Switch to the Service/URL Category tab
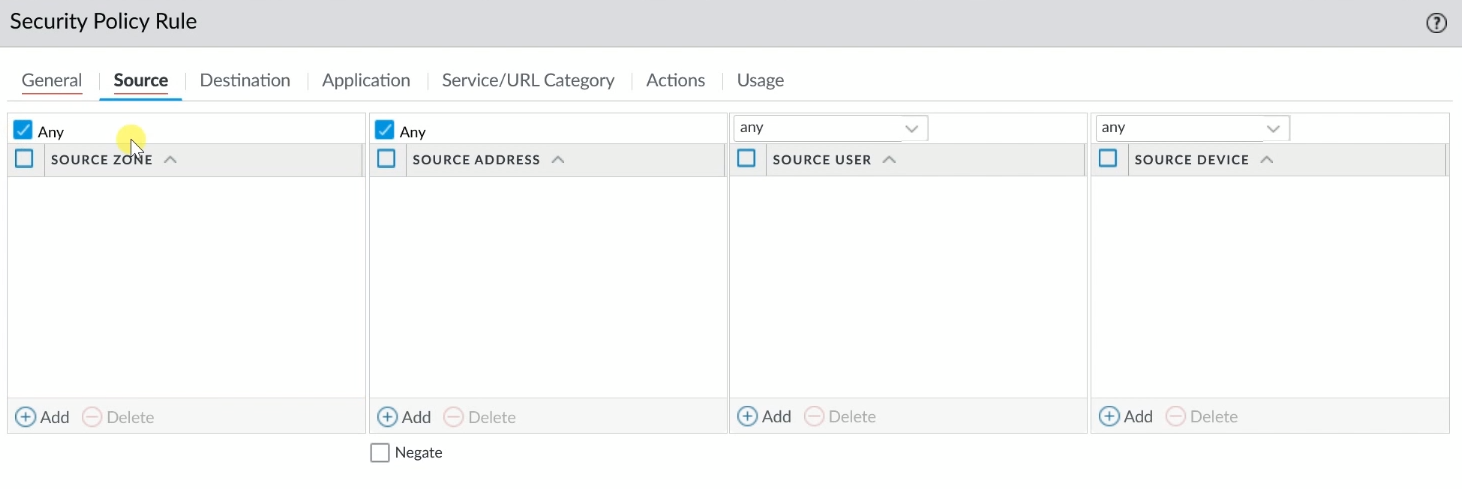 point(528,80)
